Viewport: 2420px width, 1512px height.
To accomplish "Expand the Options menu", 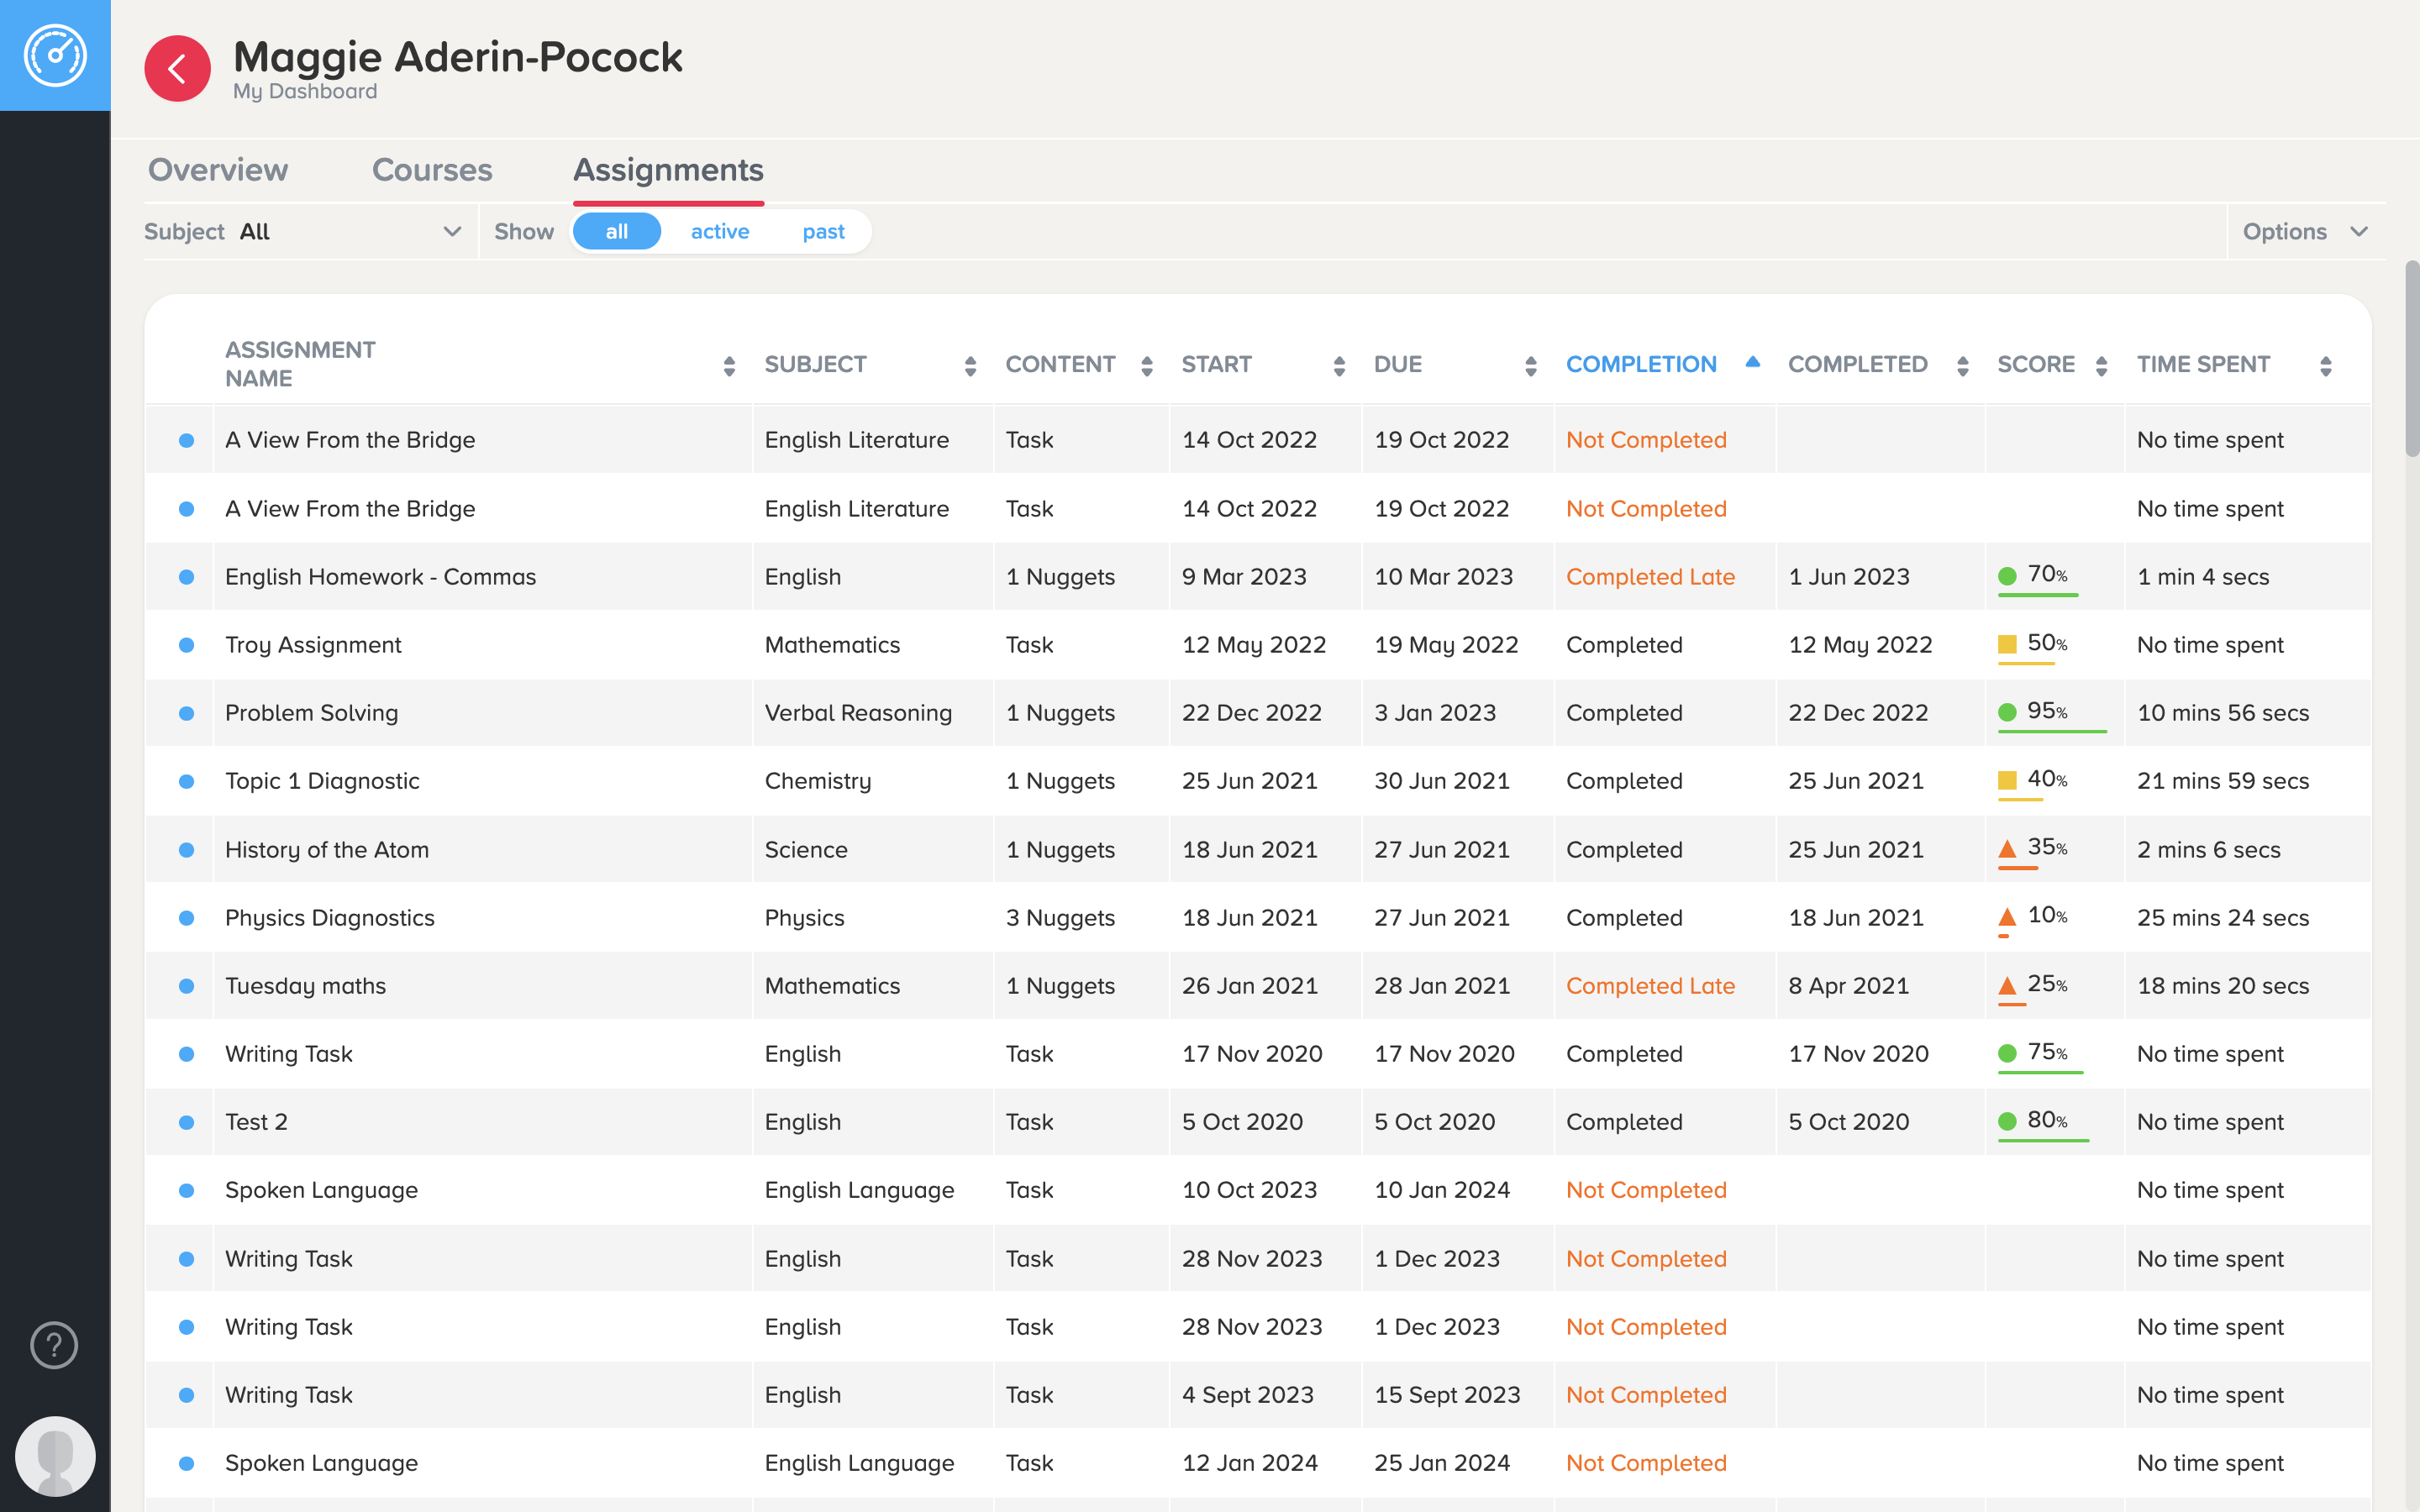I will [2305, 231].
